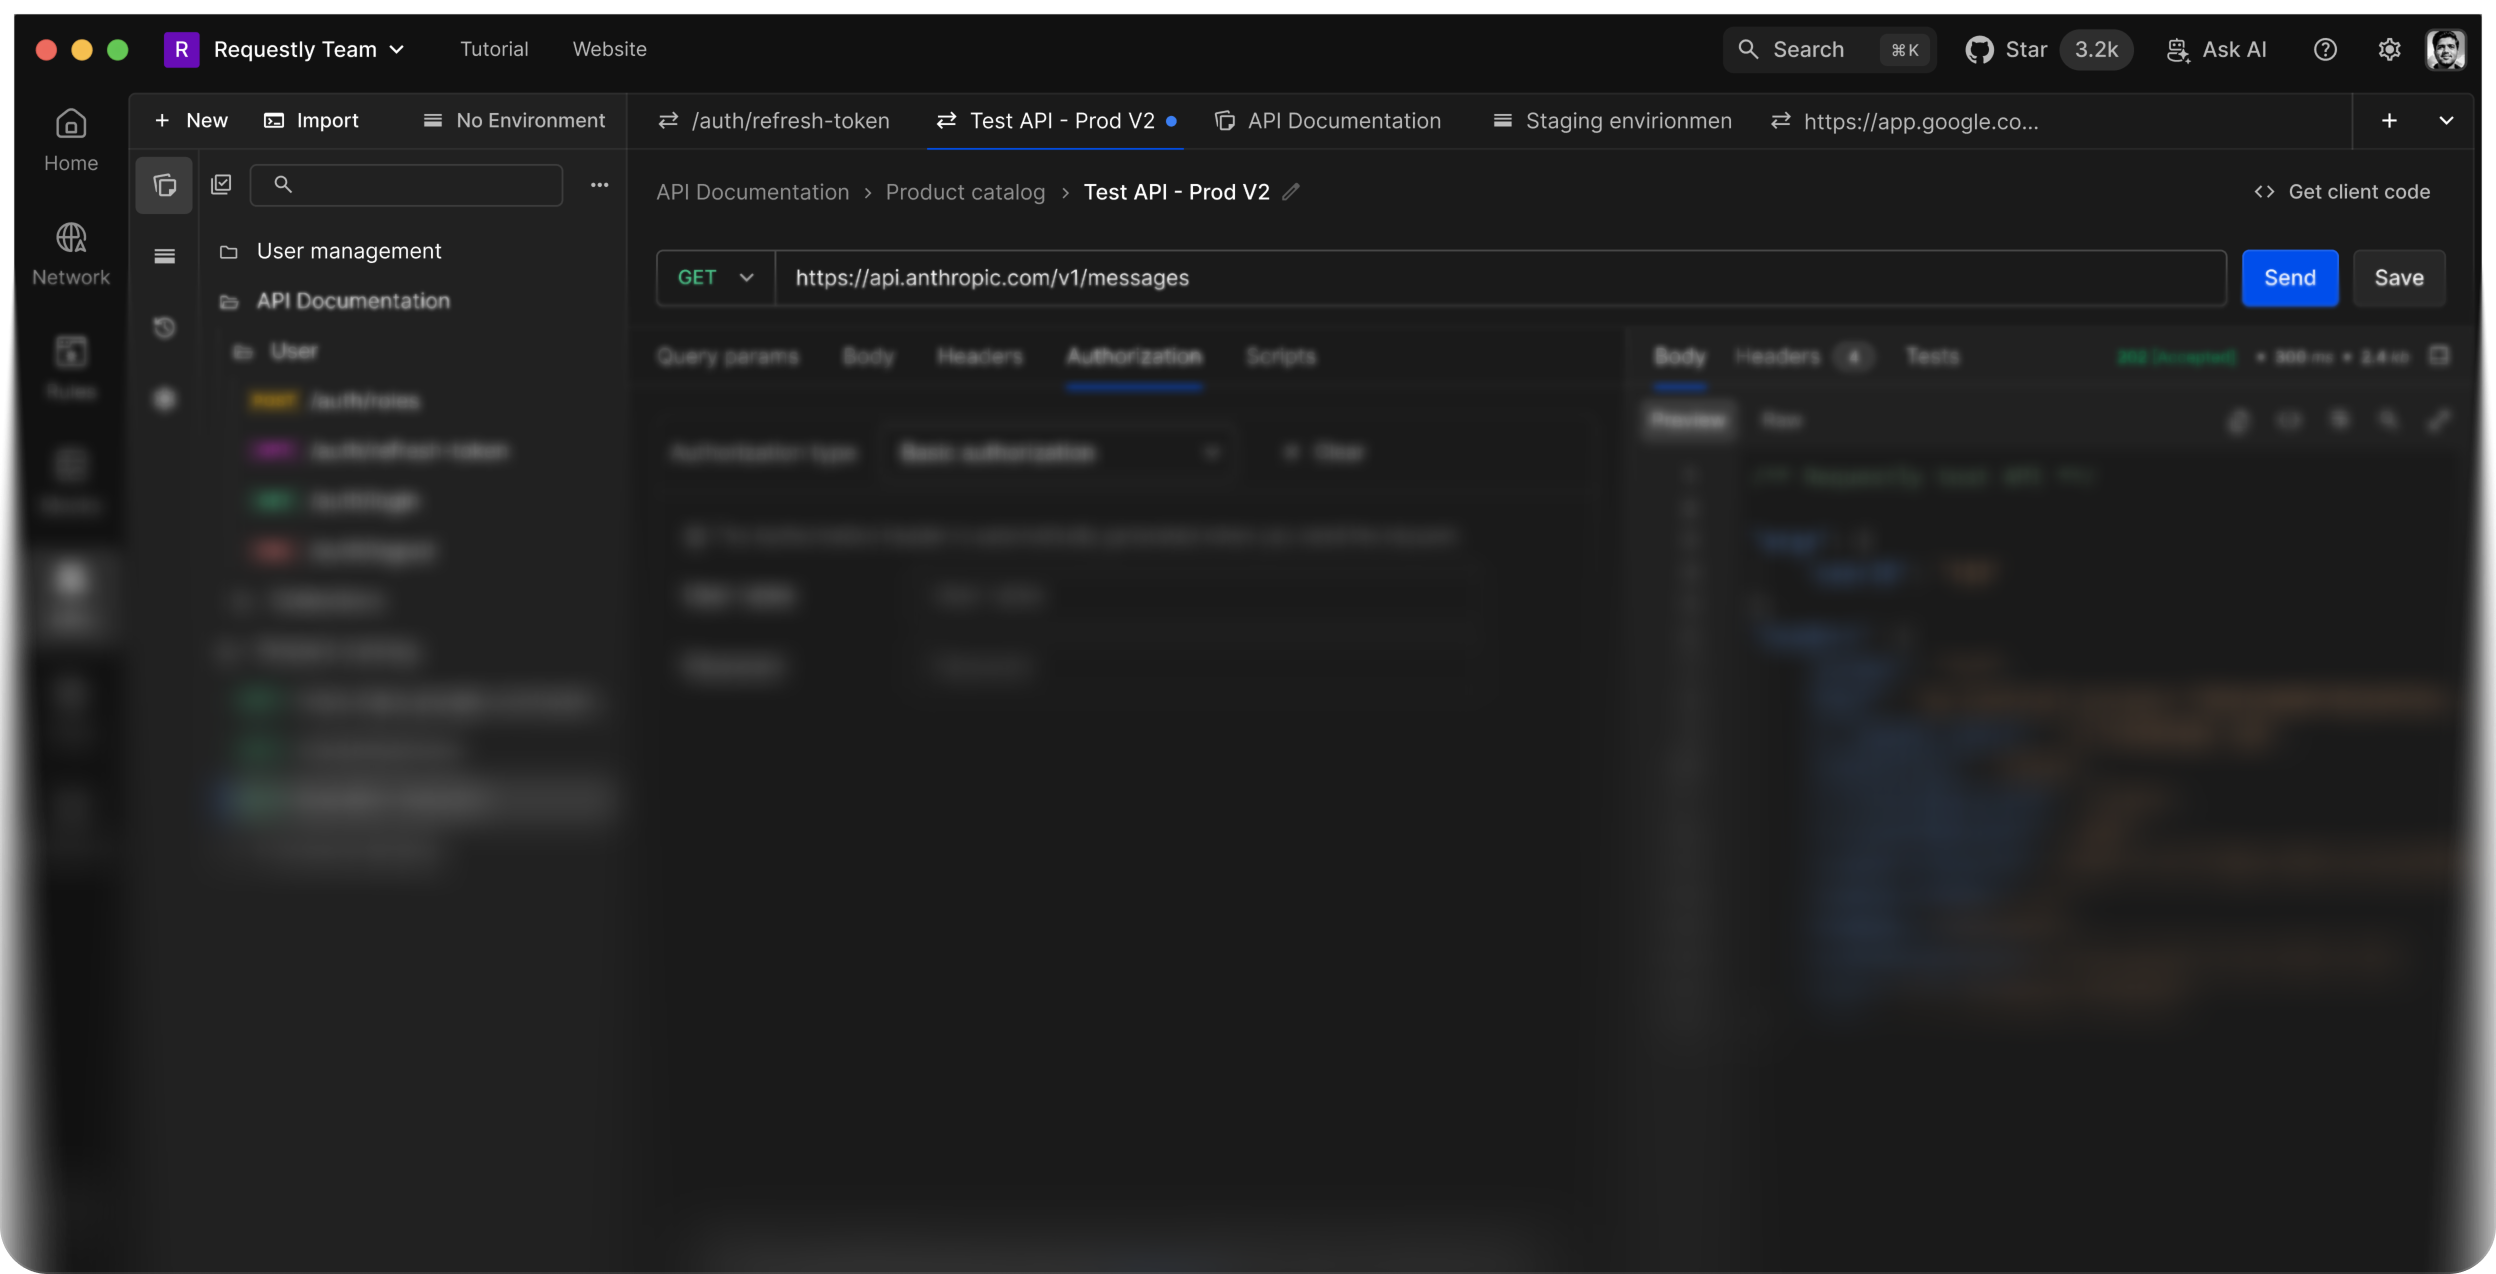
Task: Open the Network section in sidebar
Action: click(70, 254)
